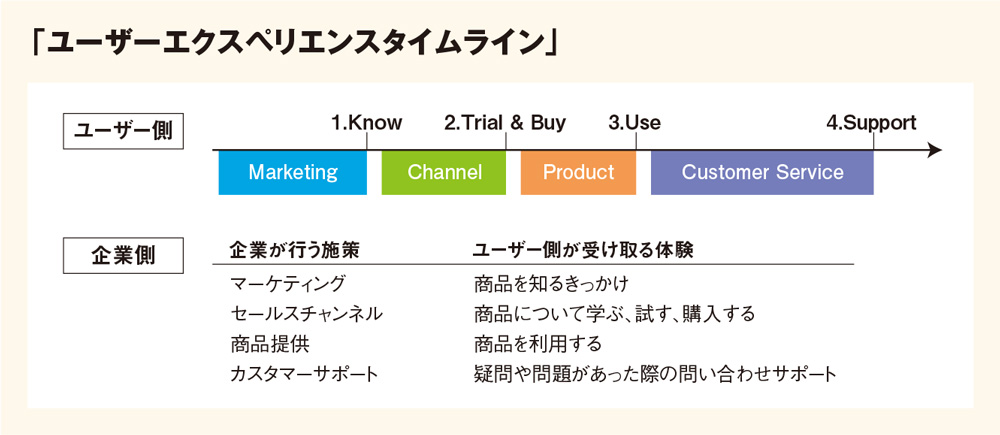Click the ユーザー側 label box
The height and width of the screenshot is (435, 1000).
123,131
